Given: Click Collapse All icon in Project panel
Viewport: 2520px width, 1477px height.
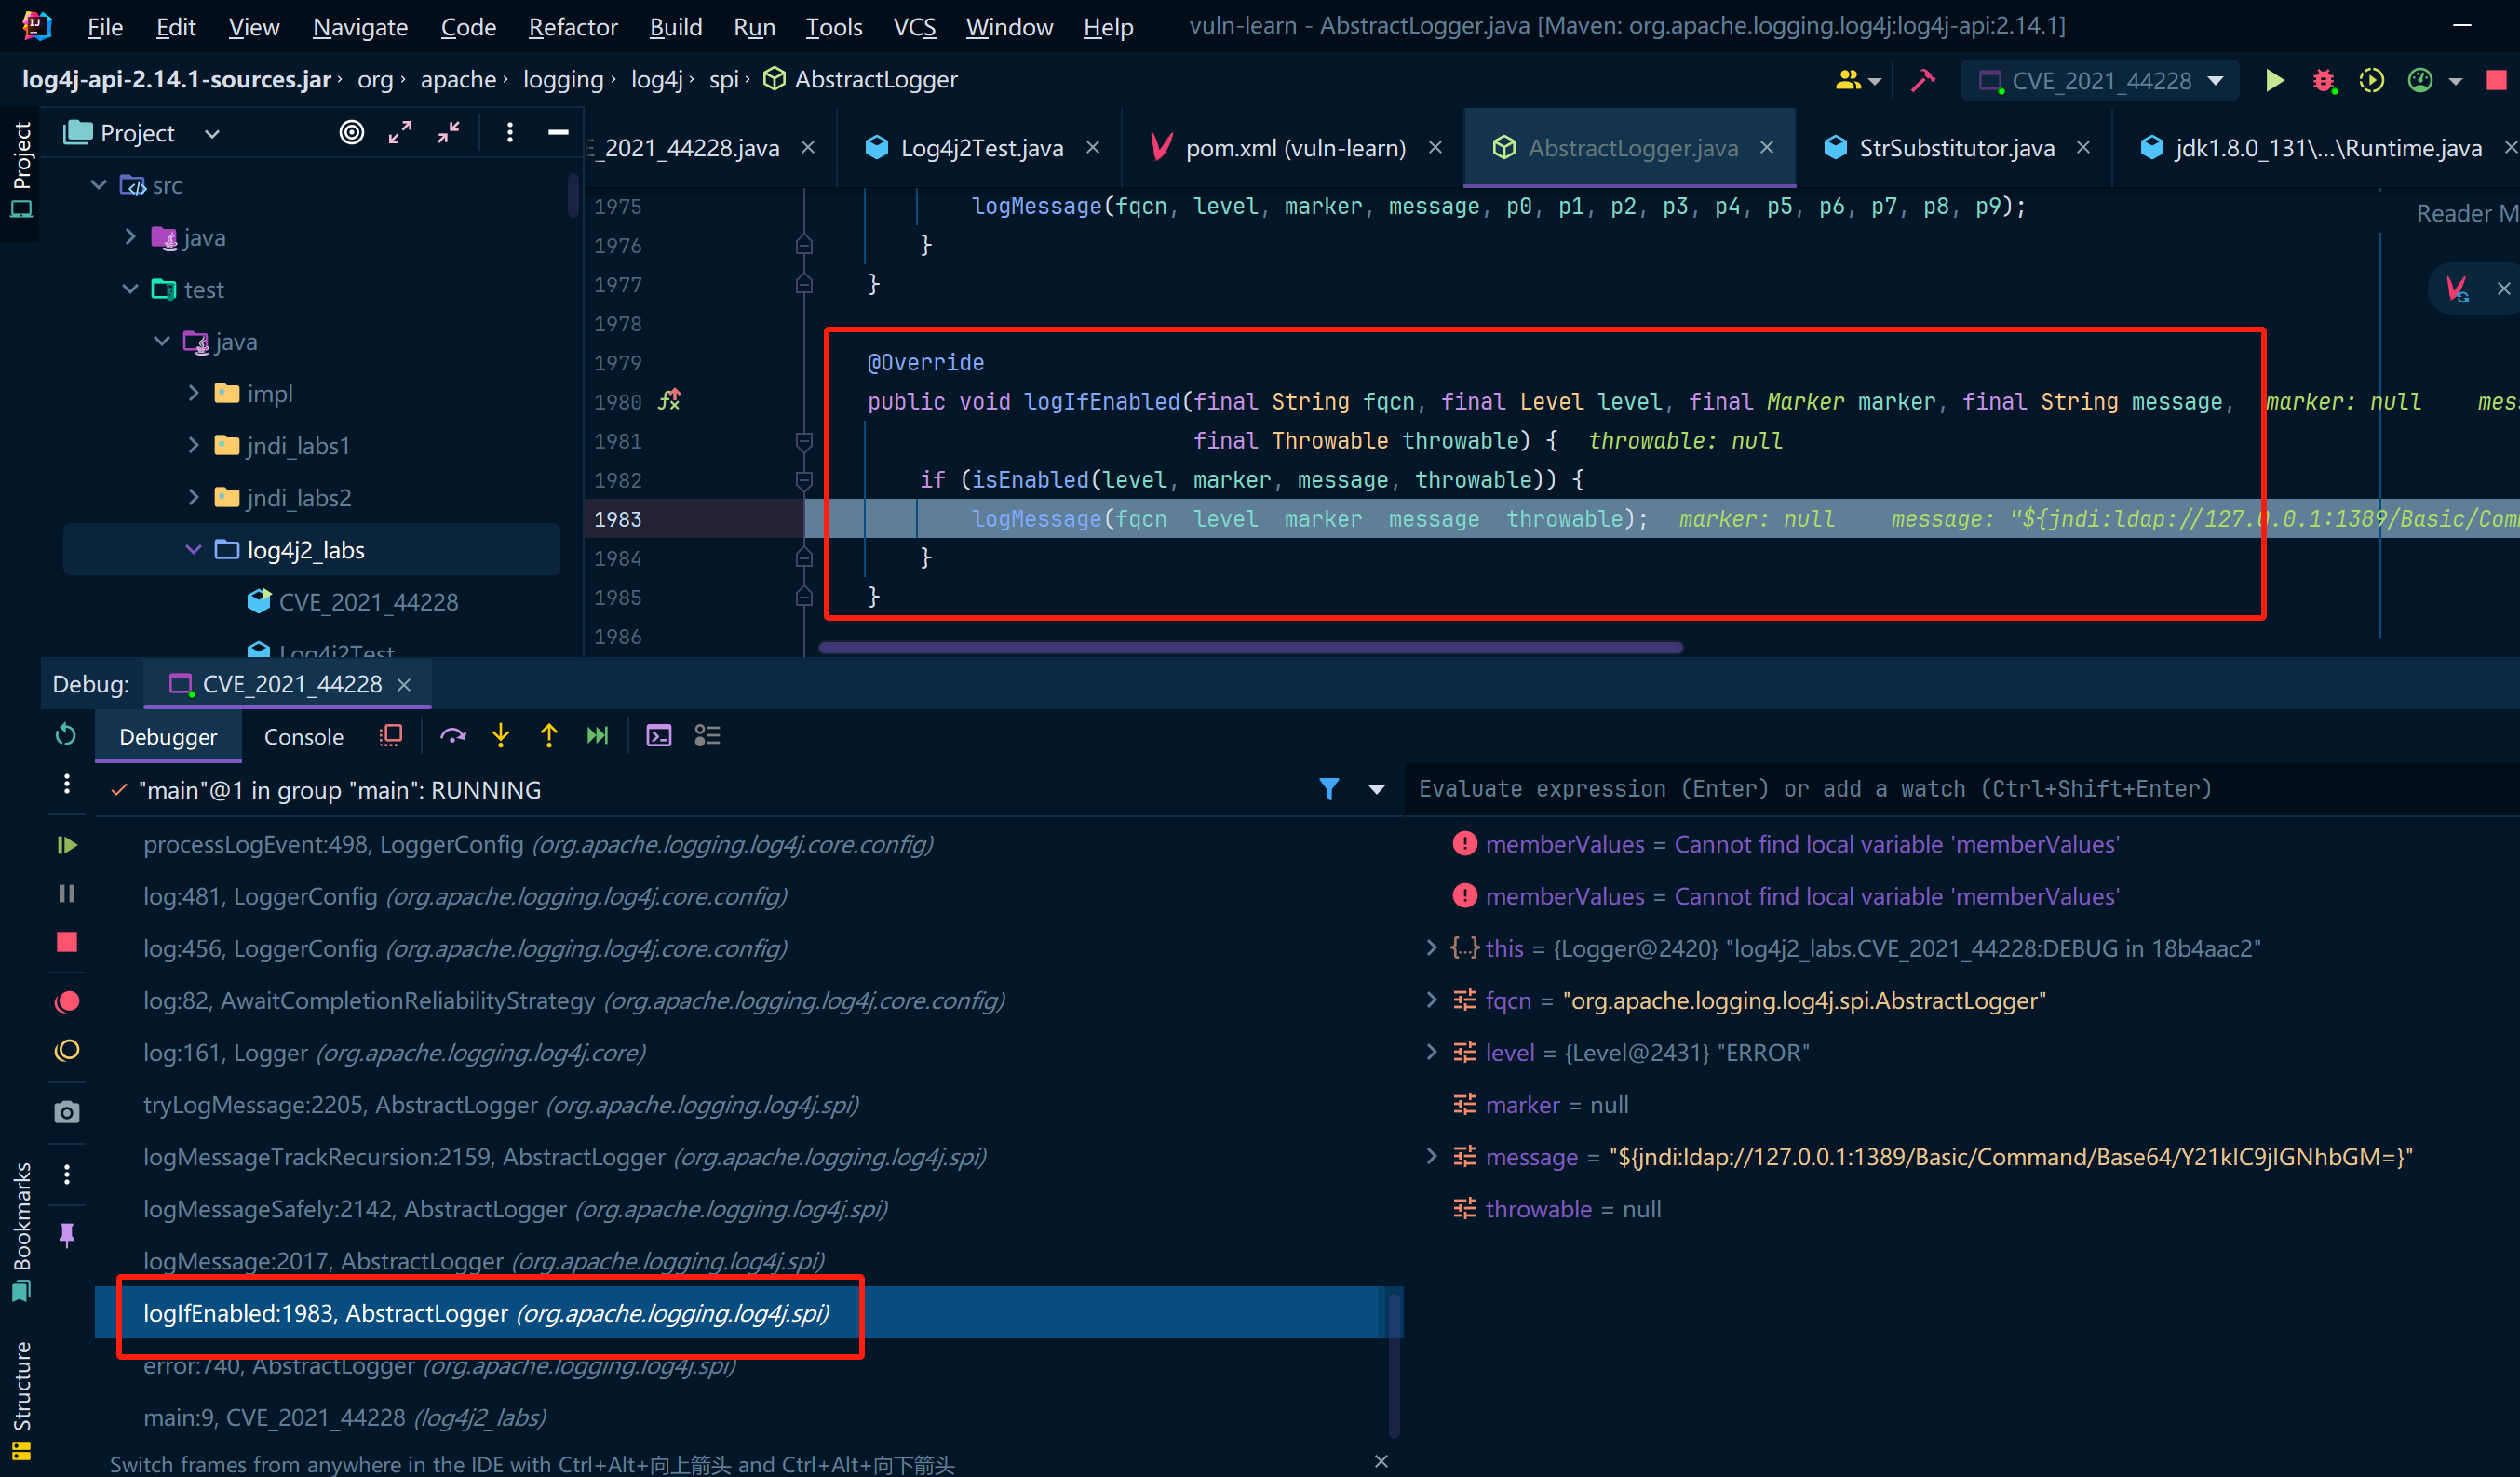Looking at the screenshot, I should [x=448, y=132].
